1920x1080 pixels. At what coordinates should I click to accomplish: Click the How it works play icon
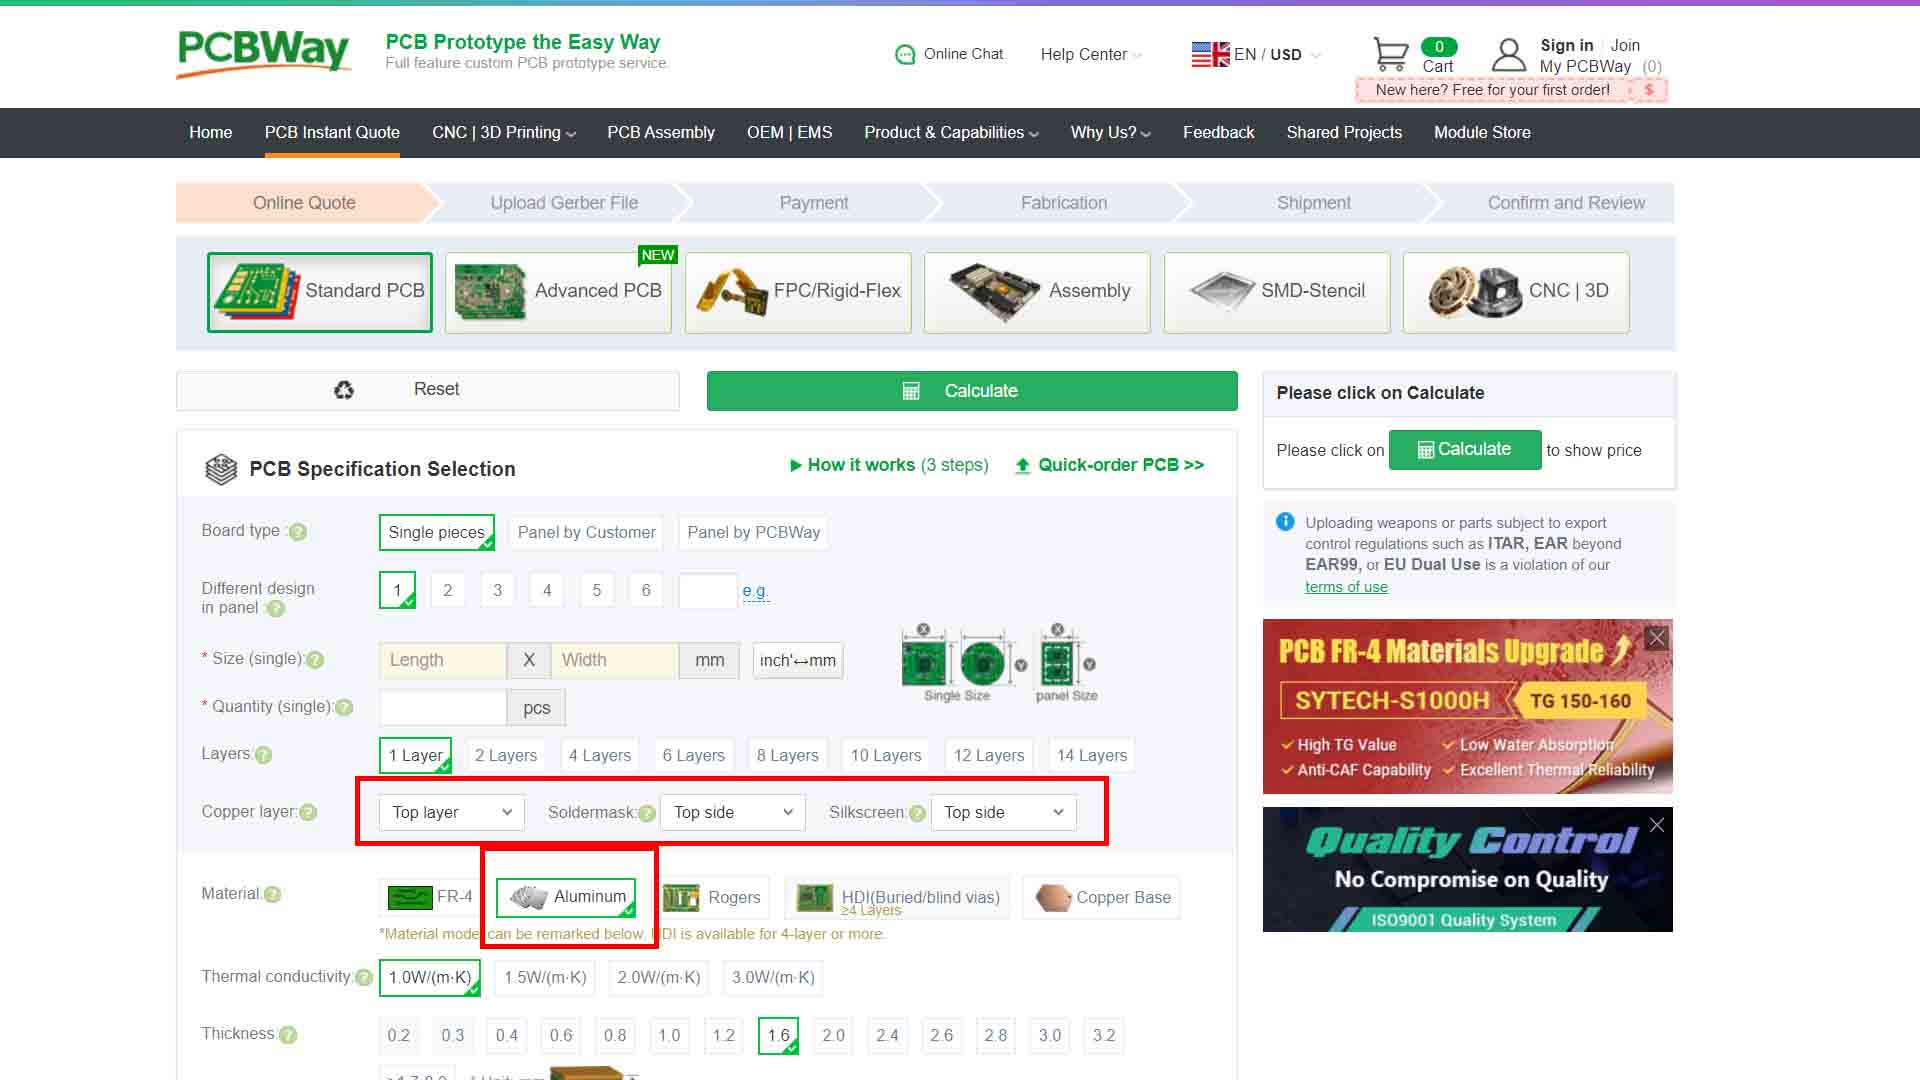pos(796,465)
